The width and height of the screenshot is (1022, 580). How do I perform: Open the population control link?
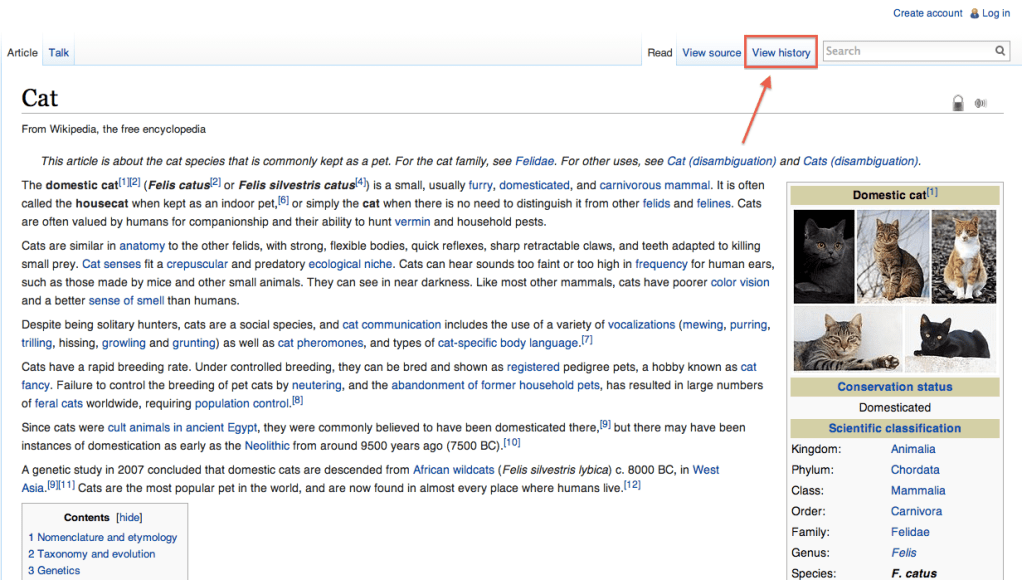(x=242, y=403)
